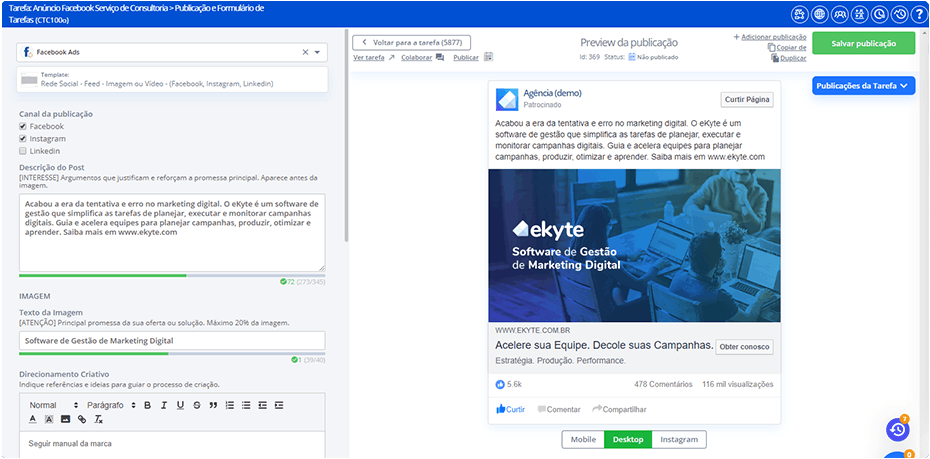Screen dimensions: 930x459
Task: Click Obter conosco button in ad preview
Action: point(744,347)
